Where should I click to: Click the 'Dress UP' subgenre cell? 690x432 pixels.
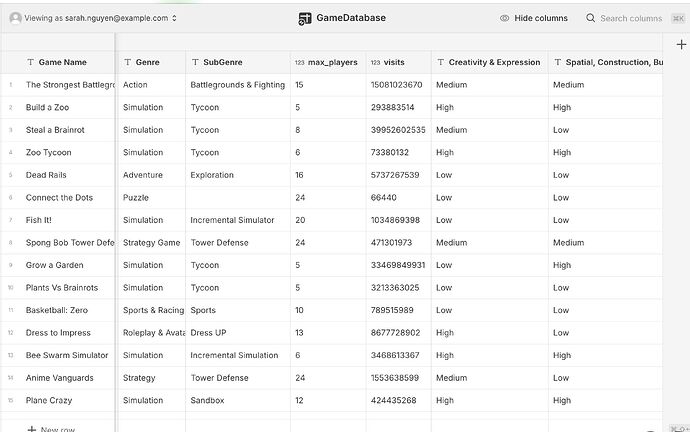click(x=238, y=333)
